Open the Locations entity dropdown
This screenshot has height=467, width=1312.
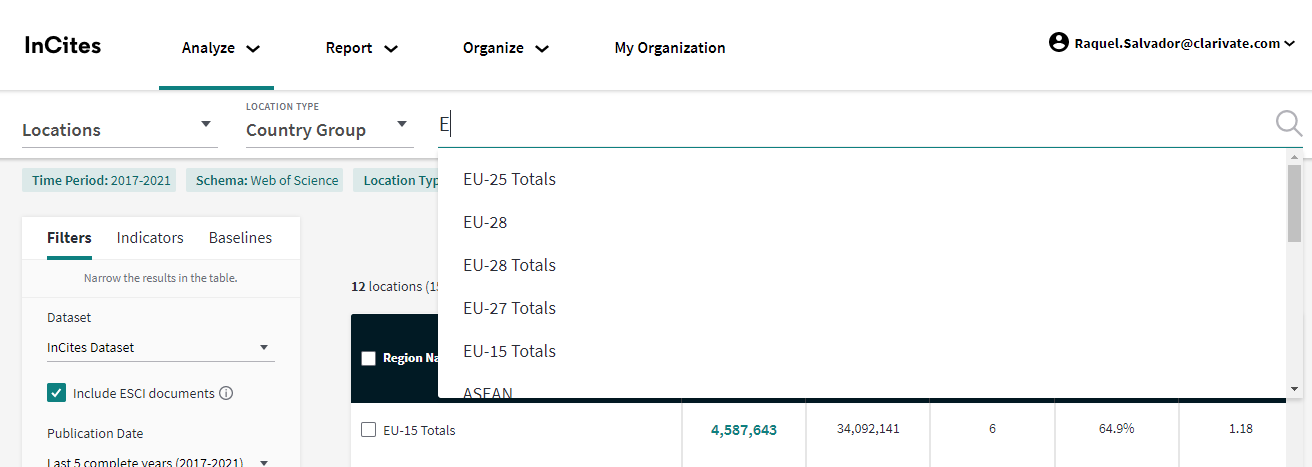118,129
